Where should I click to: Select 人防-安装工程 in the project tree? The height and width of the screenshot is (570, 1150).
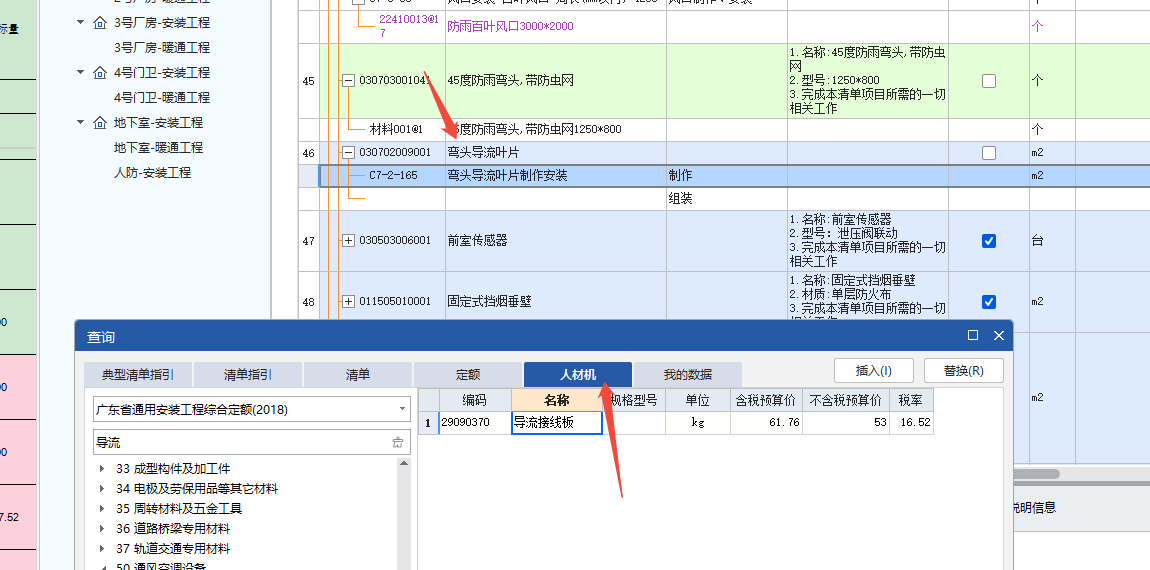(153, 172)
